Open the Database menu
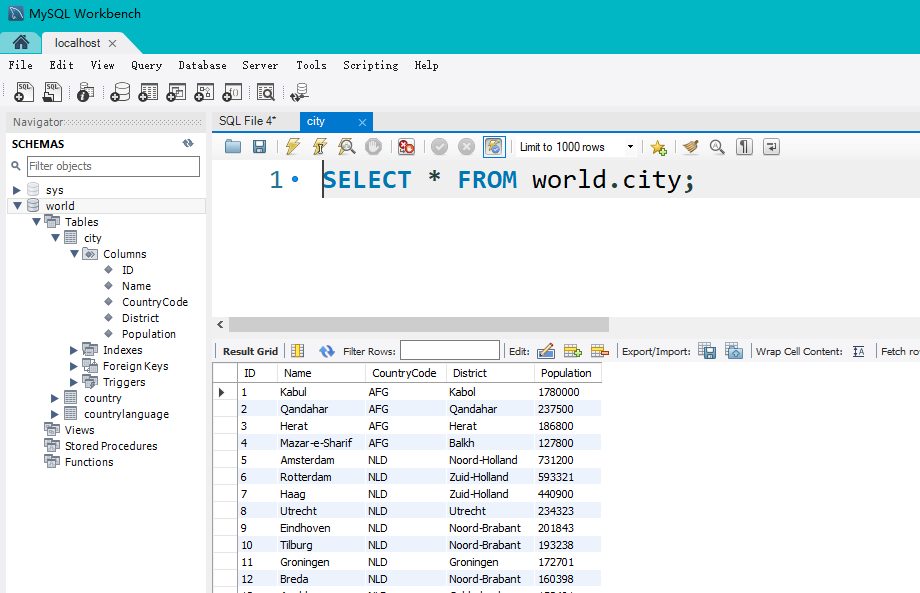The image size is (920, 593). (202, 65)
